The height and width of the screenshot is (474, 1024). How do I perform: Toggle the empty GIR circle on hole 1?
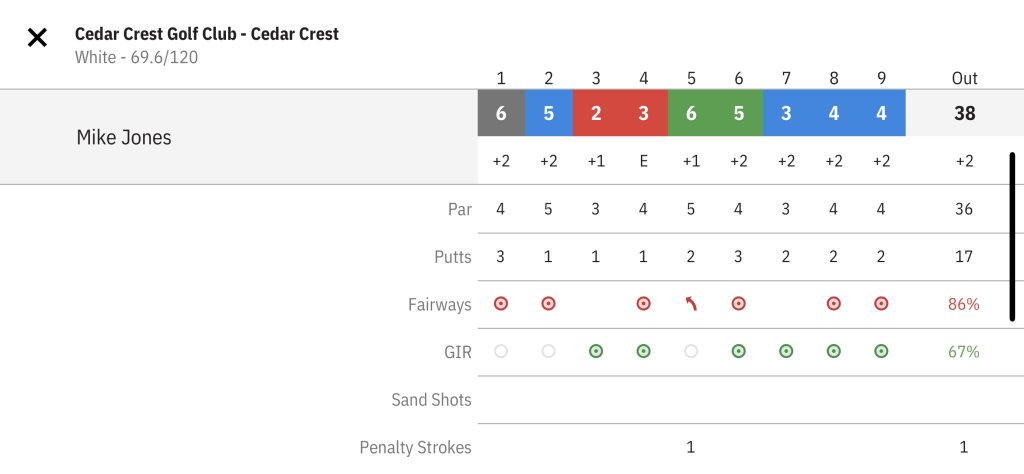click(x=501, y=352)
